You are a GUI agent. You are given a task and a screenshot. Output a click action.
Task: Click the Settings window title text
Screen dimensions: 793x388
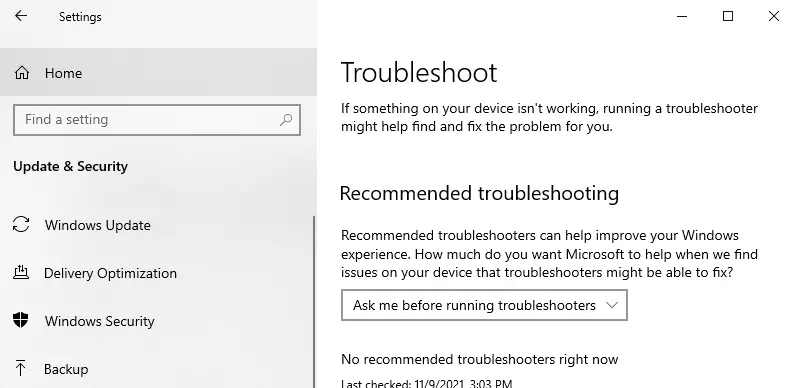pos(80,17)
